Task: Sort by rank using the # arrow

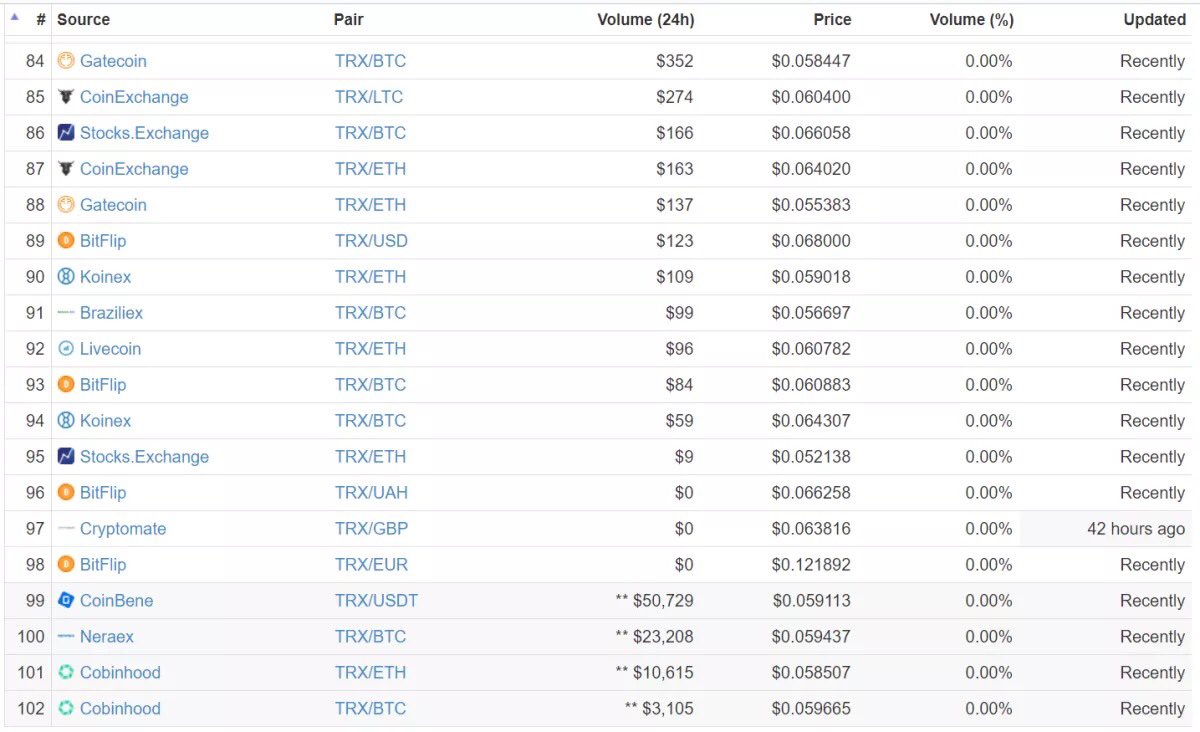Action: (15, 17)
